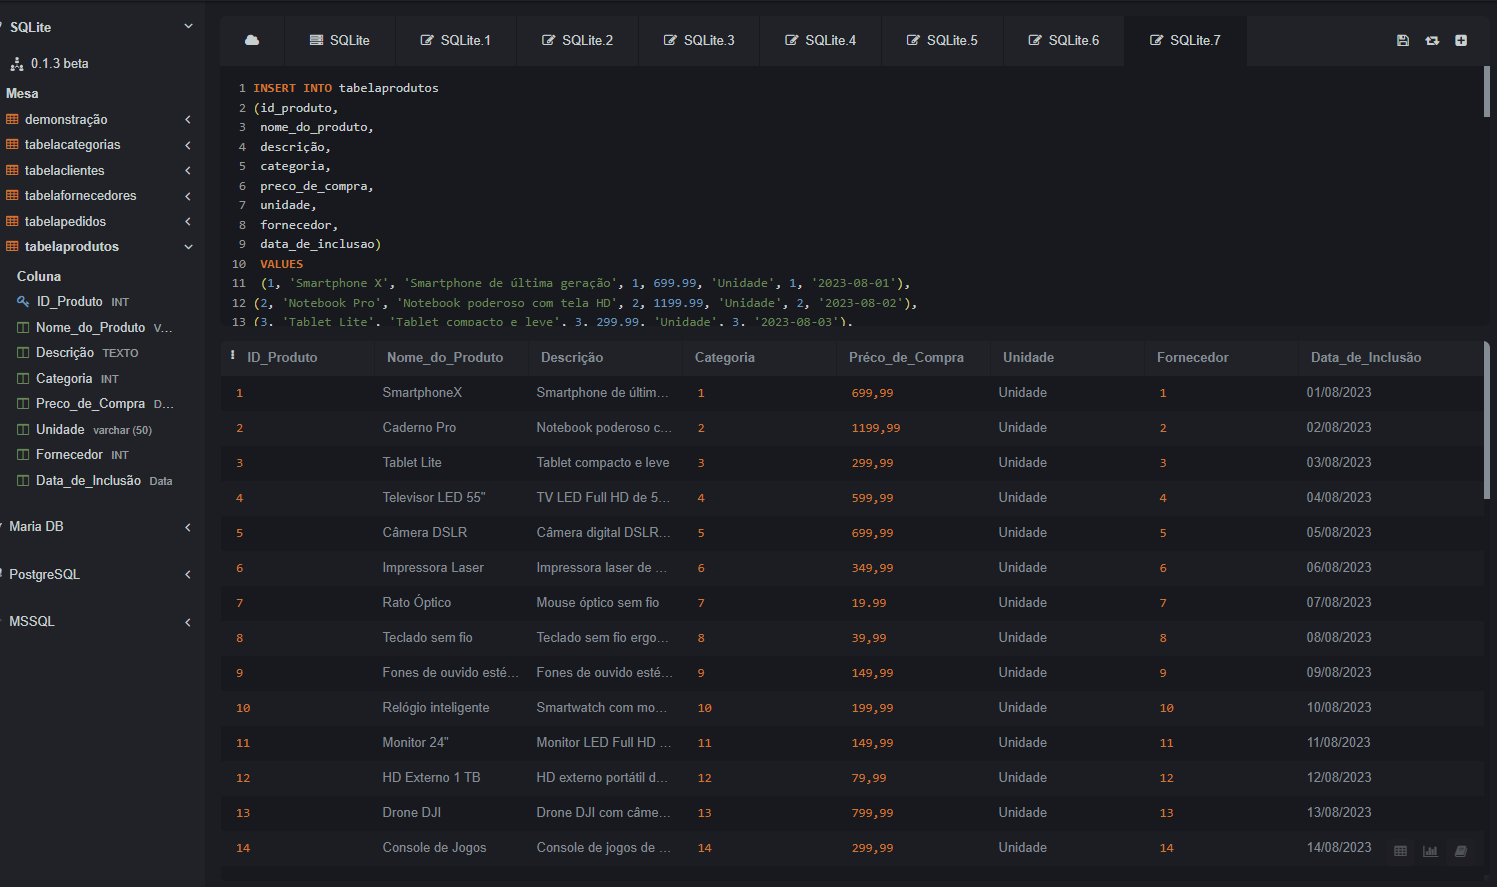The image size is (1497, 887).
Task: Click the 14/08/2023 date cell
Action: (x=1339, y=847)
